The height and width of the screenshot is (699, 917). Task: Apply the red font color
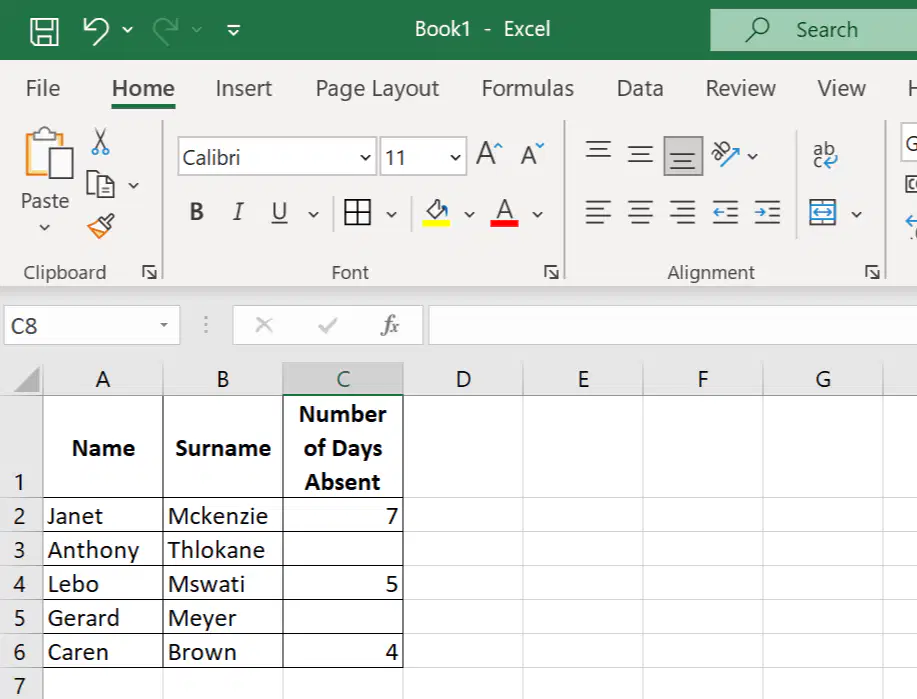(x=504, y=212)
